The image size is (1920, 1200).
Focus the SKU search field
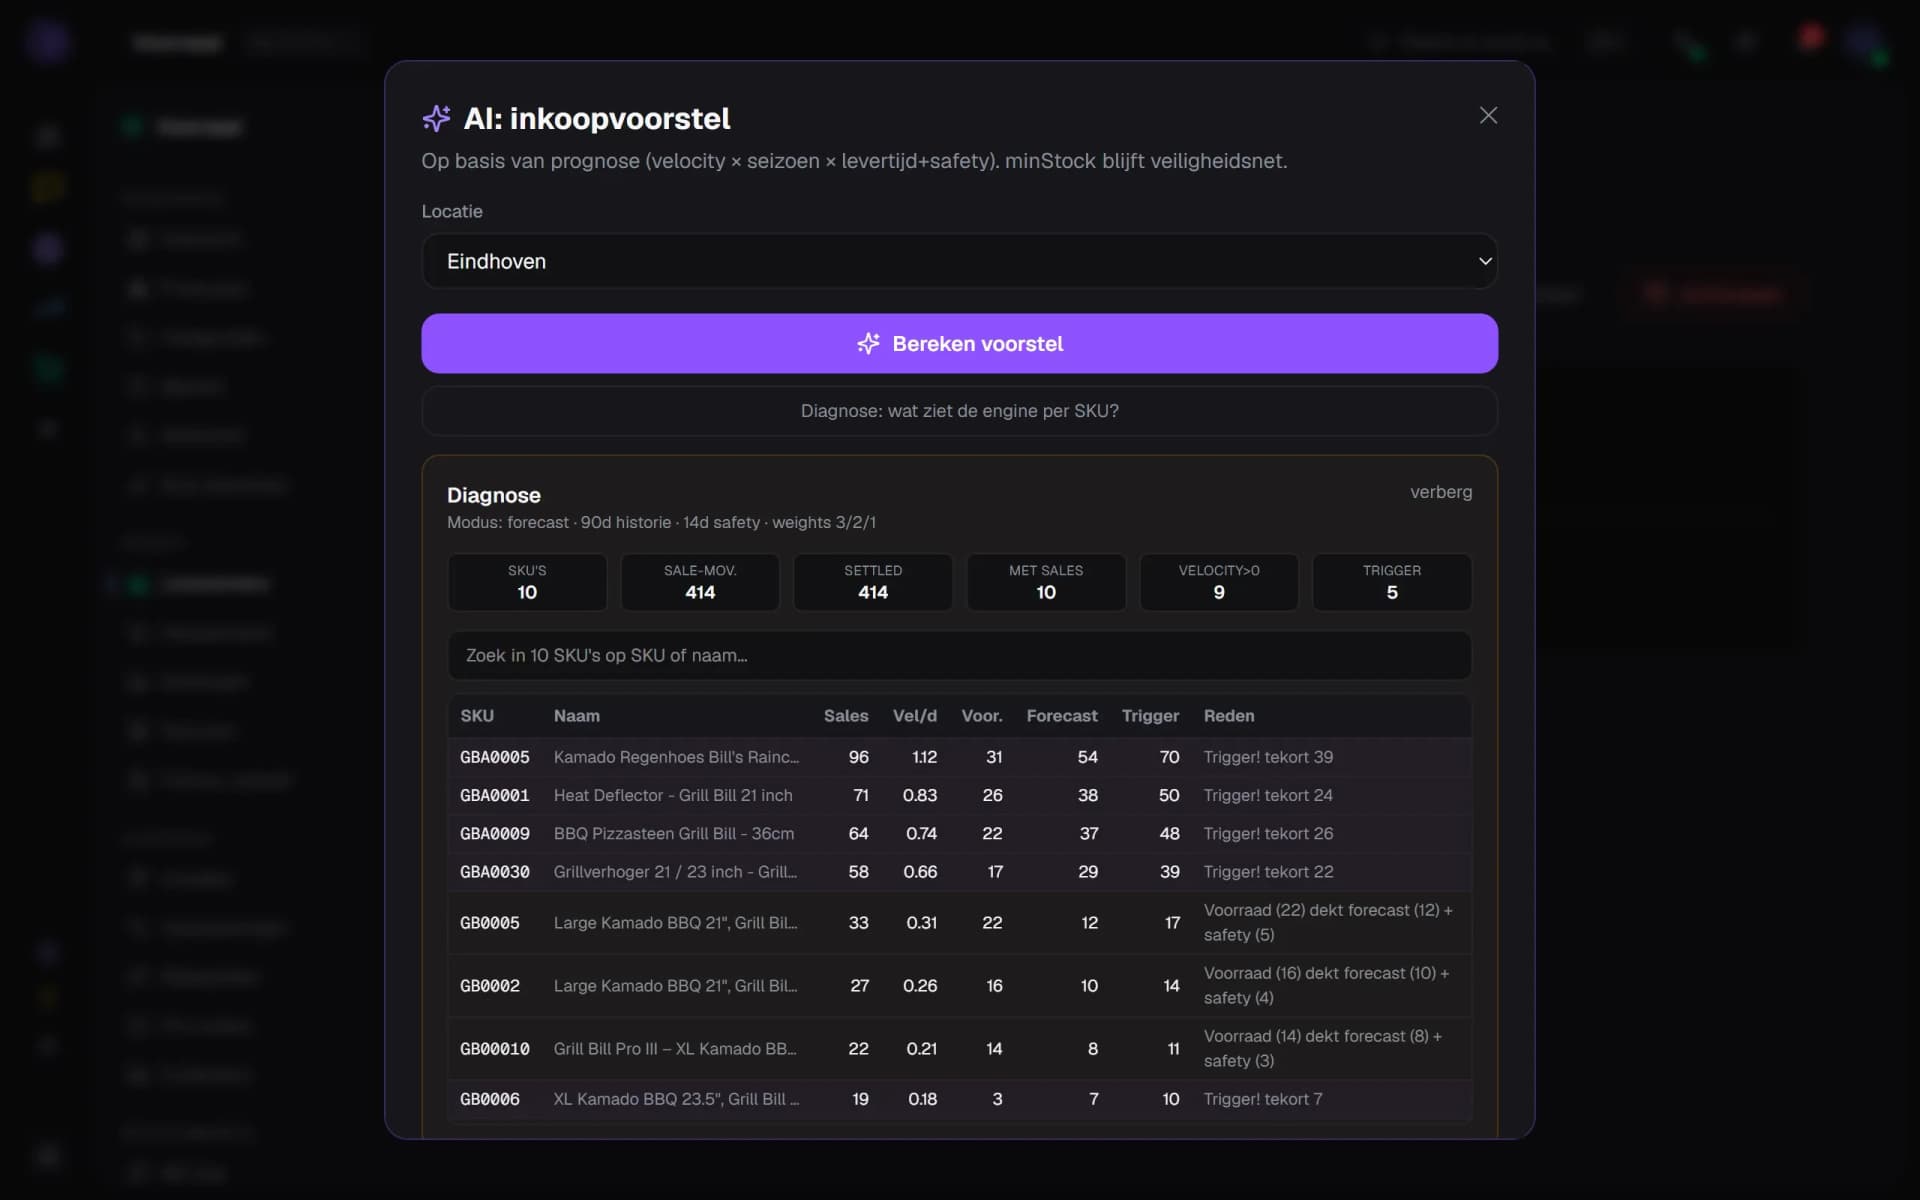point(959,655)
